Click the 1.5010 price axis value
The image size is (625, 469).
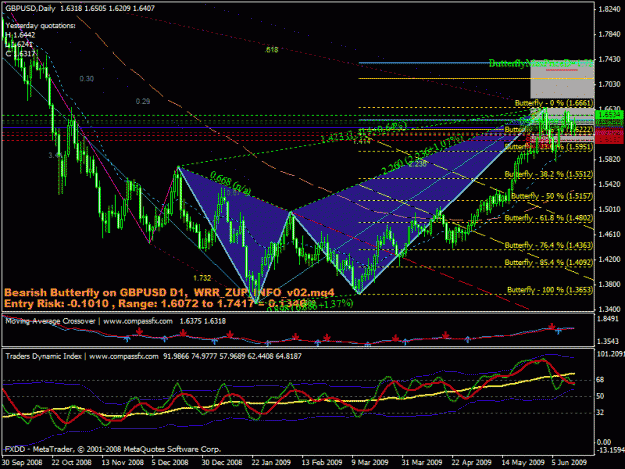[x=609, y=209]
